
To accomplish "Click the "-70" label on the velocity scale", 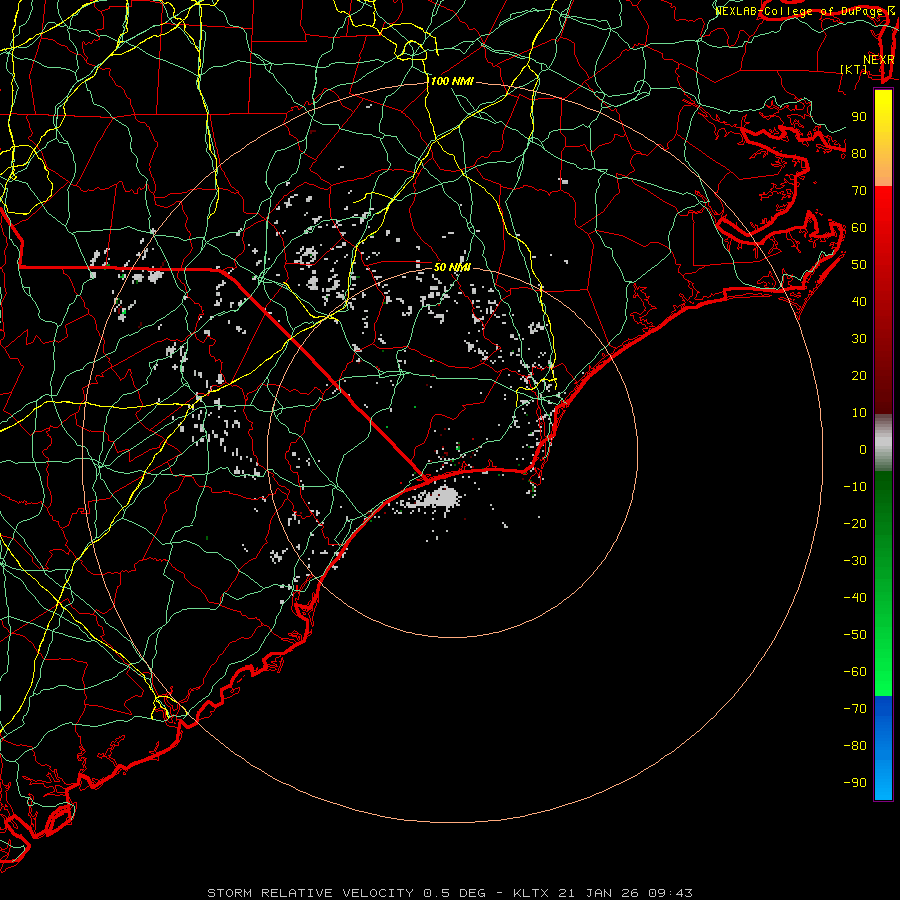I will pos(855,709).
